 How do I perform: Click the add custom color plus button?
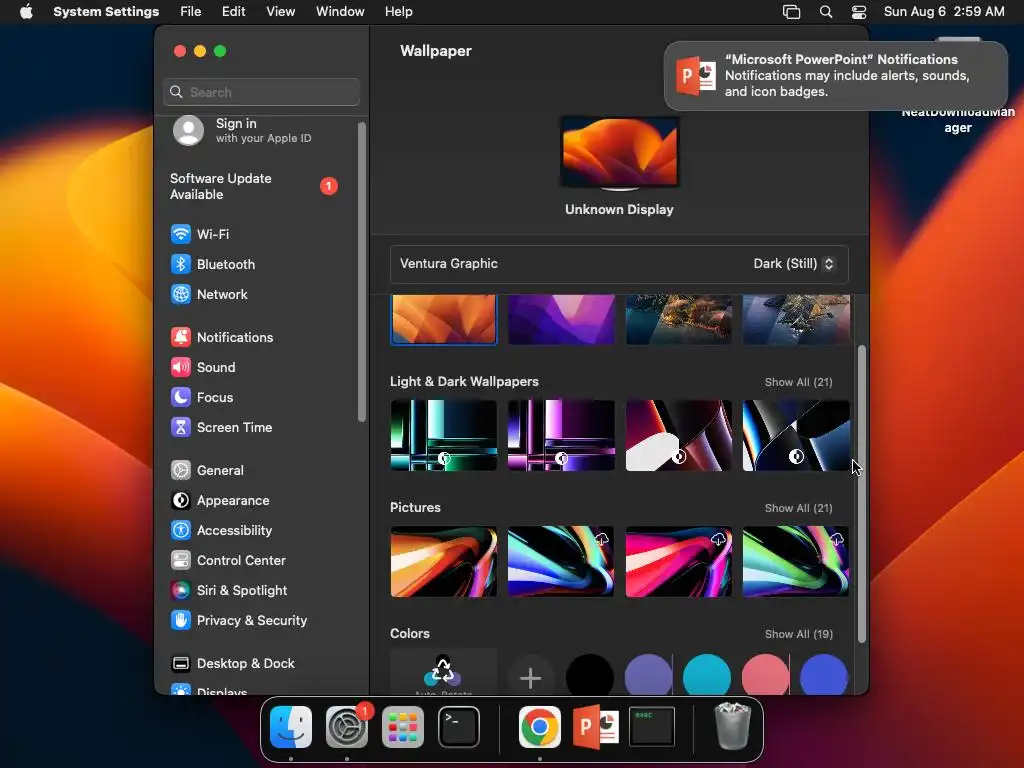[x=530, y=678]
